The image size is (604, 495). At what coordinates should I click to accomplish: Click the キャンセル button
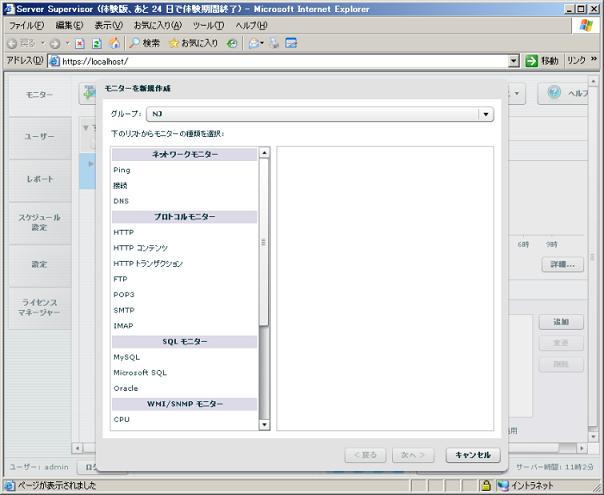(473, 455)
